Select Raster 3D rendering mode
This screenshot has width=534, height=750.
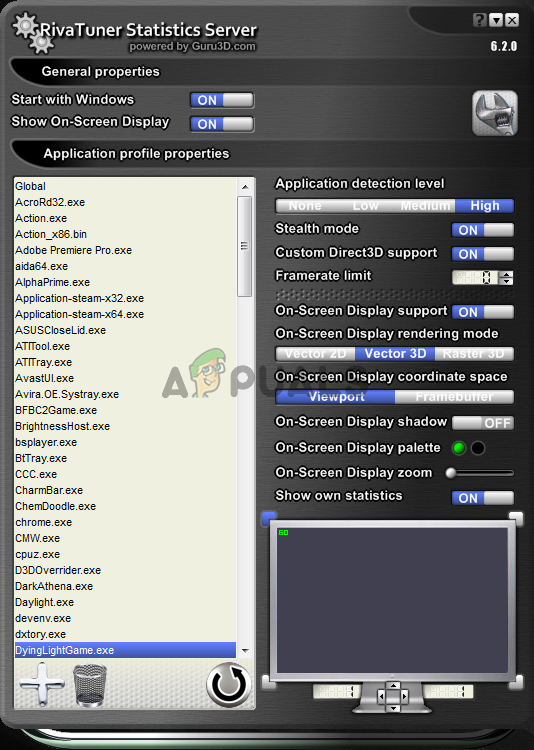pos(474,353)
